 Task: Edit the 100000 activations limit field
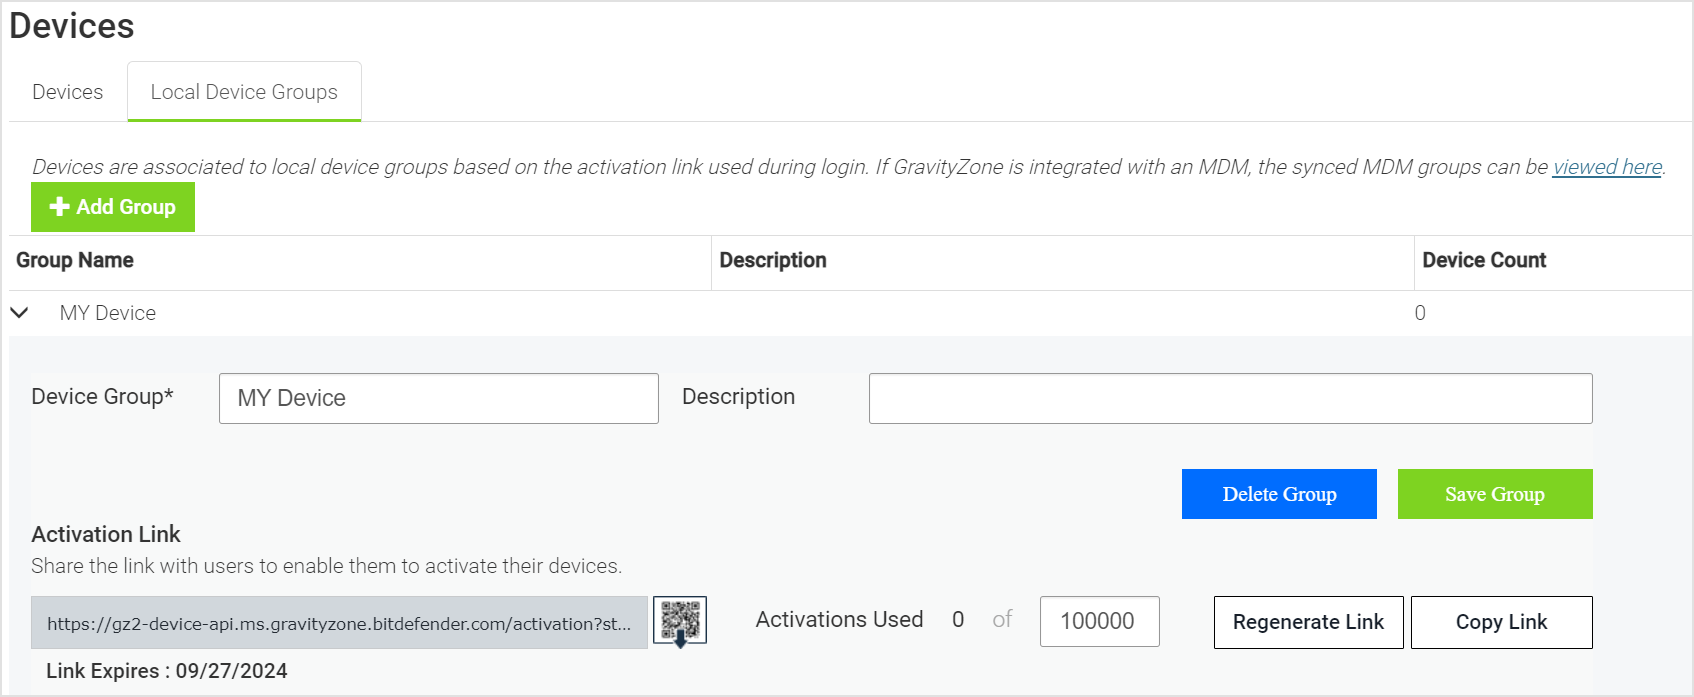pyautogui.click(x=1099, y=621)
